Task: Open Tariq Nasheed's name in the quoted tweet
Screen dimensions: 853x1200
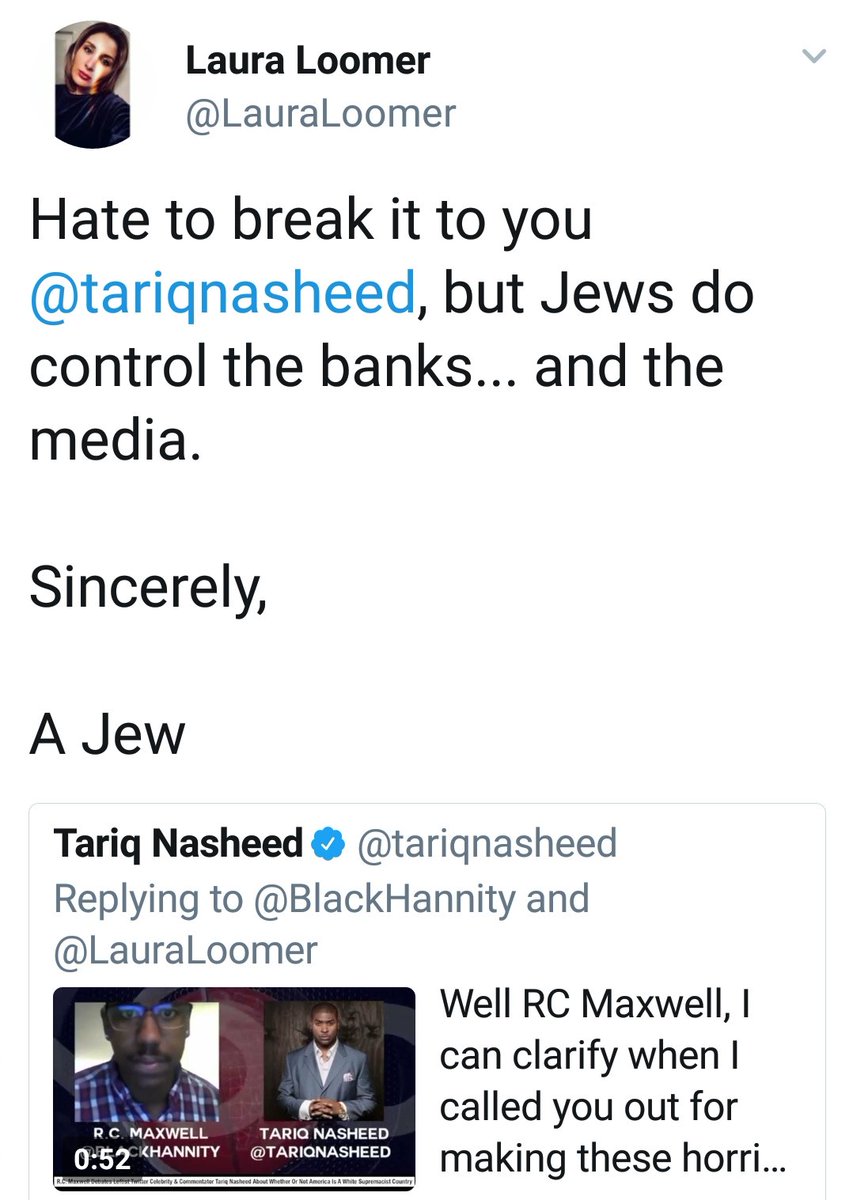Action: [x=178, y=845]
